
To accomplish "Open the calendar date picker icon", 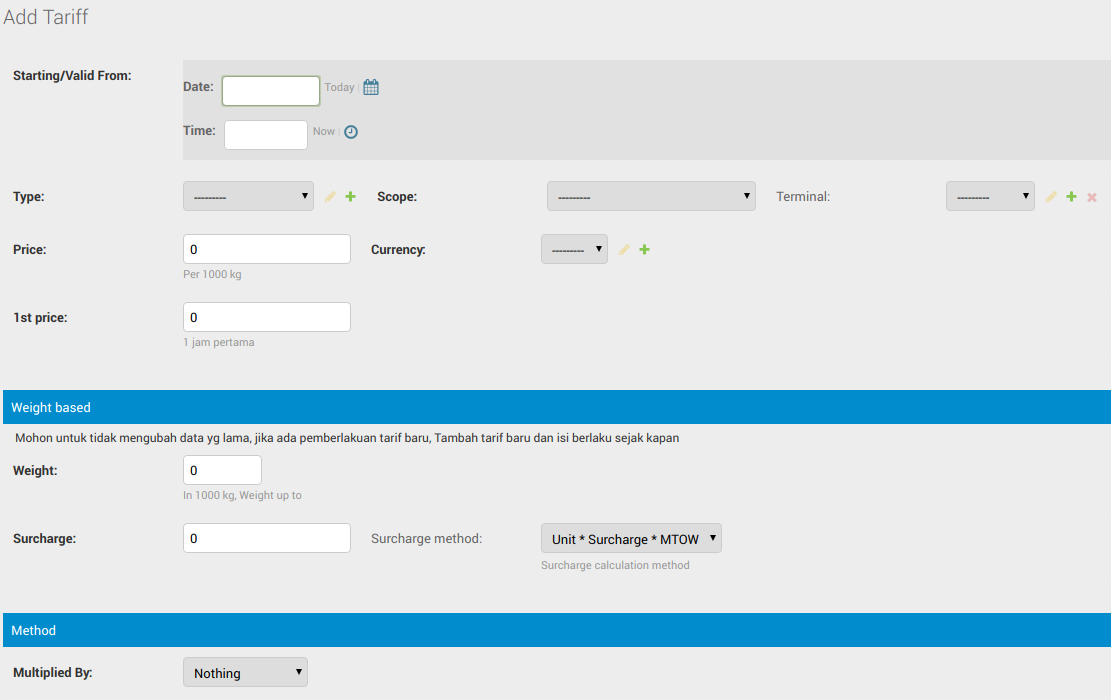I will tap(371, 88).
